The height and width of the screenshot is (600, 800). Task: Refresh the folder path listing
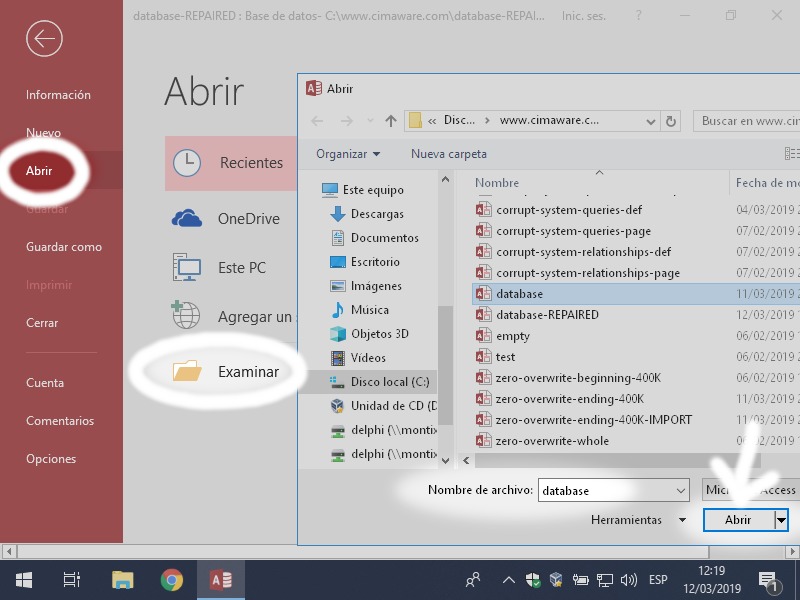click(x=671, y=121)
